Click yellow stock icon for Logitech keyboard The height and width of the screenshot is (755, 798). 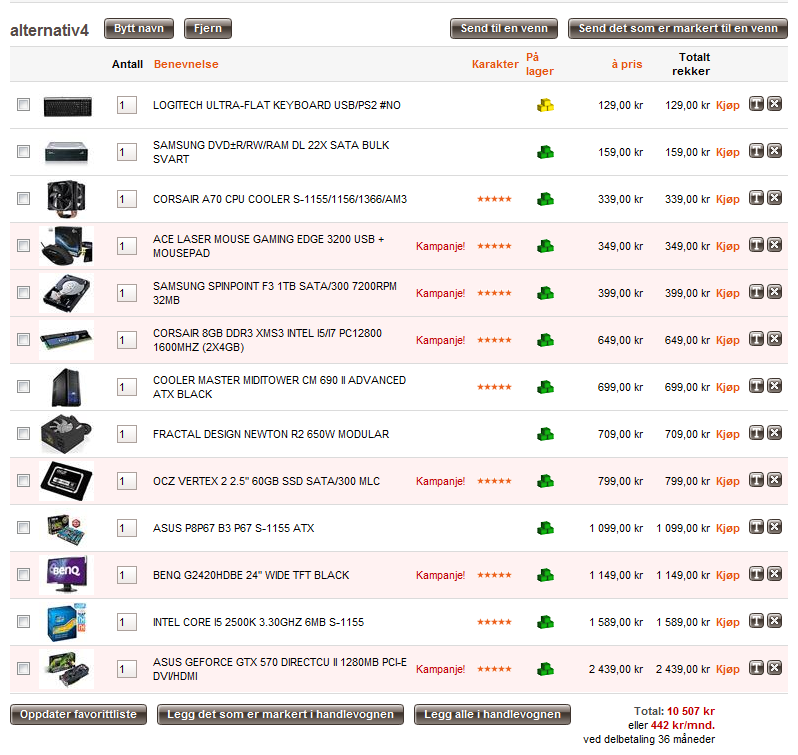[x=545, y=105]
